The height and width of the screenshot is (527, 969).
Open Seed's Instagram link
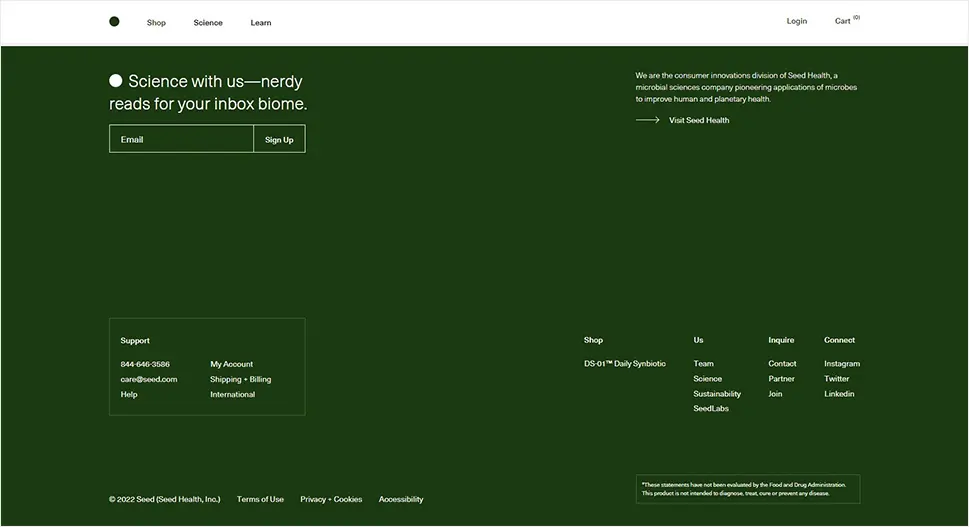coord(842,364)
